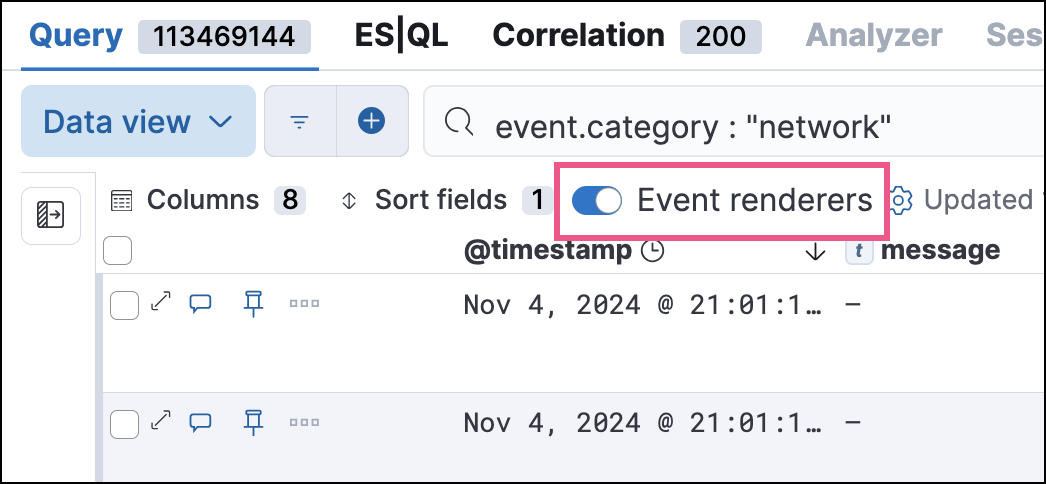The height and width of the screenshot is (484, 1046).
Task: Select the first event row checkbox
Action: 124,305
